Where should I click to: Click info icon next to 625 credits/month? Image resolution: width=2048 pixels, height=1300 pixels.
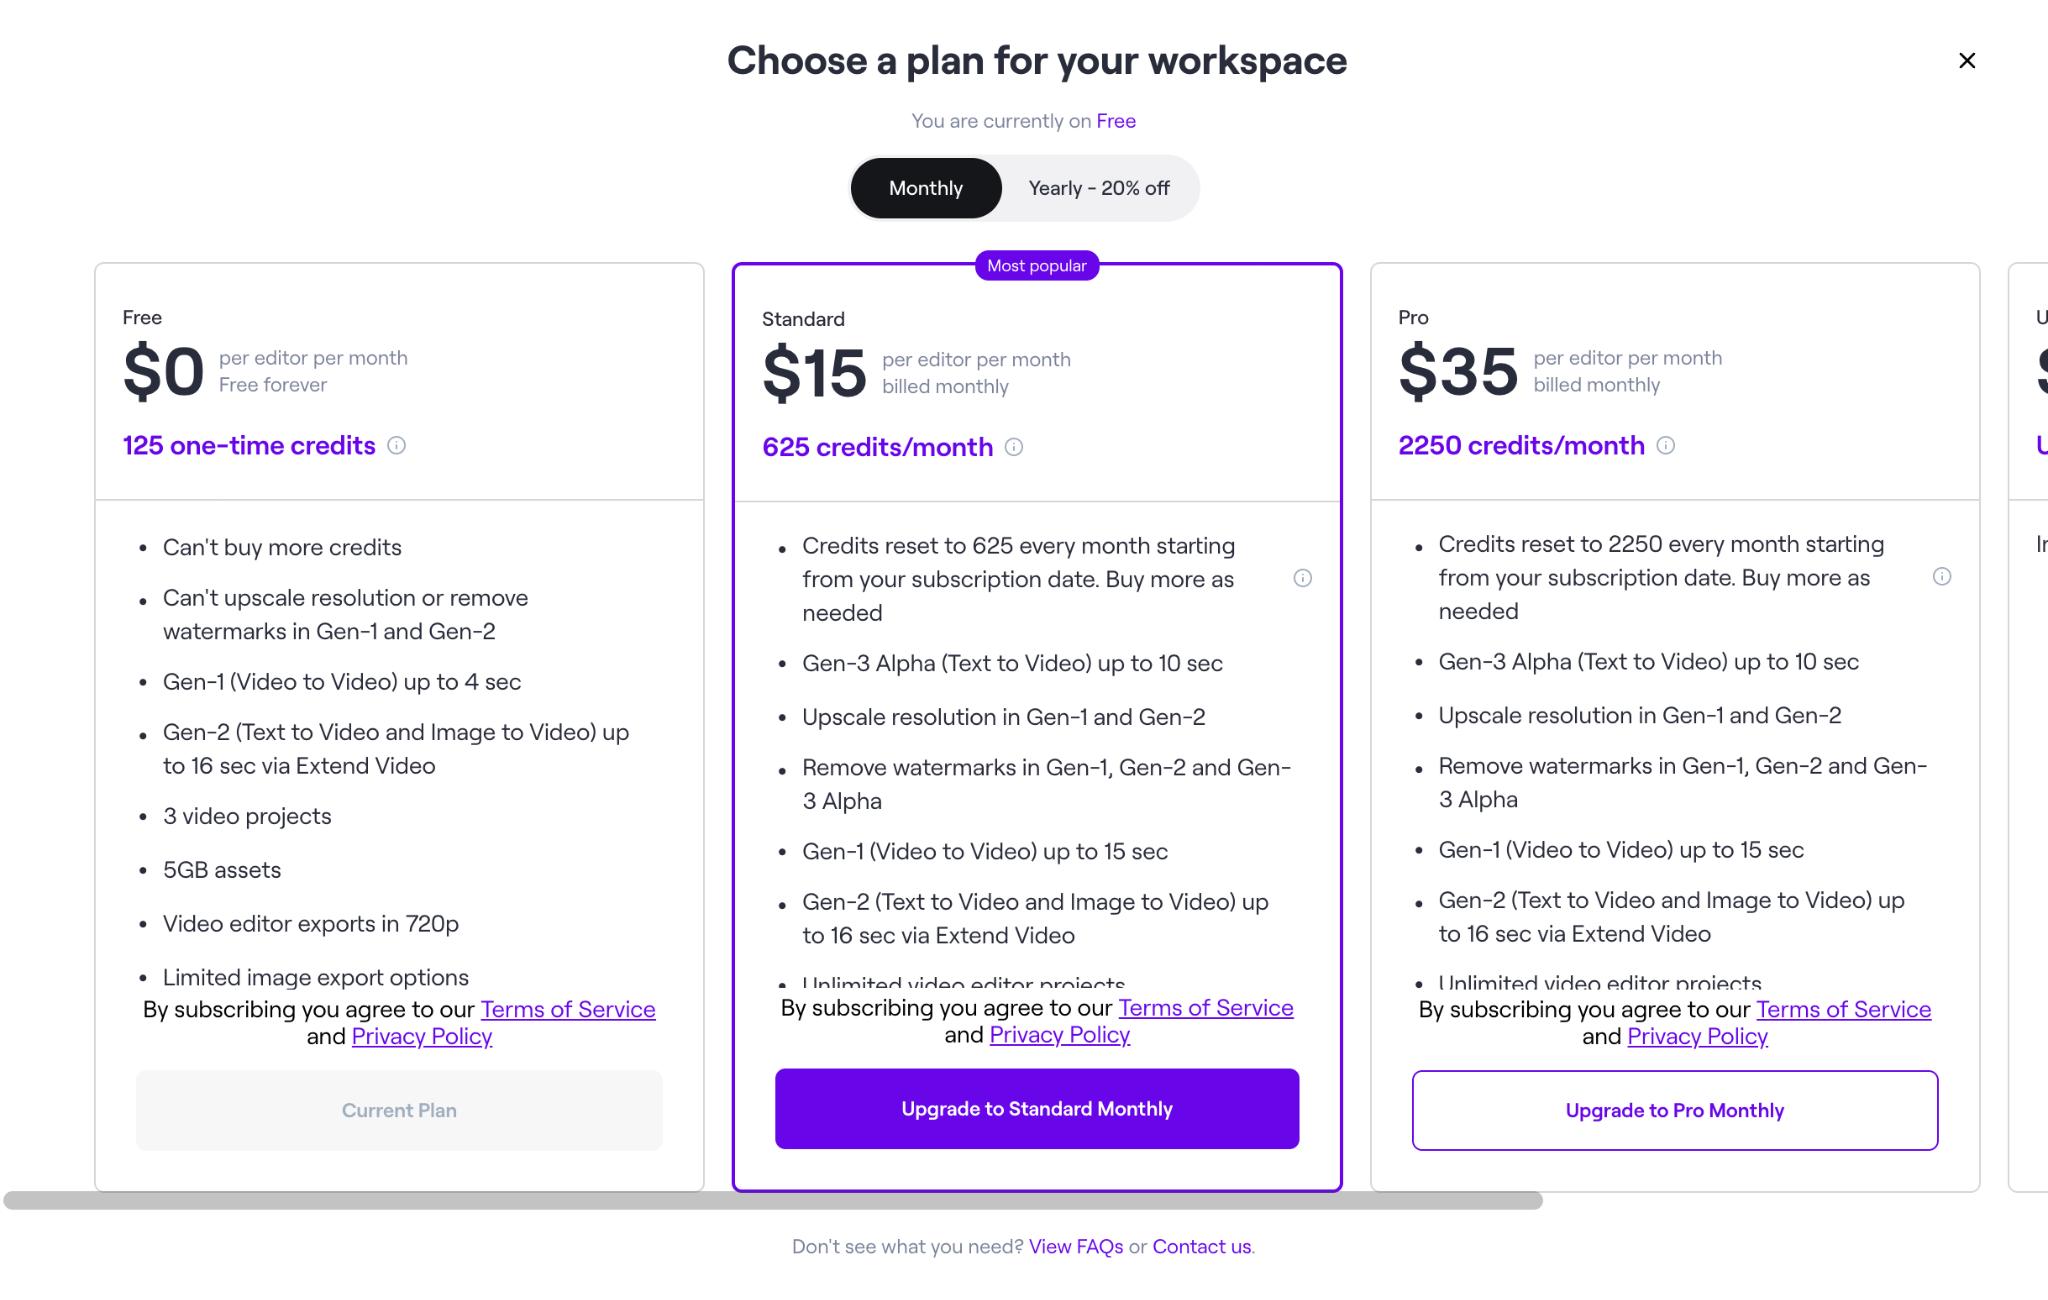point(1014,447)
